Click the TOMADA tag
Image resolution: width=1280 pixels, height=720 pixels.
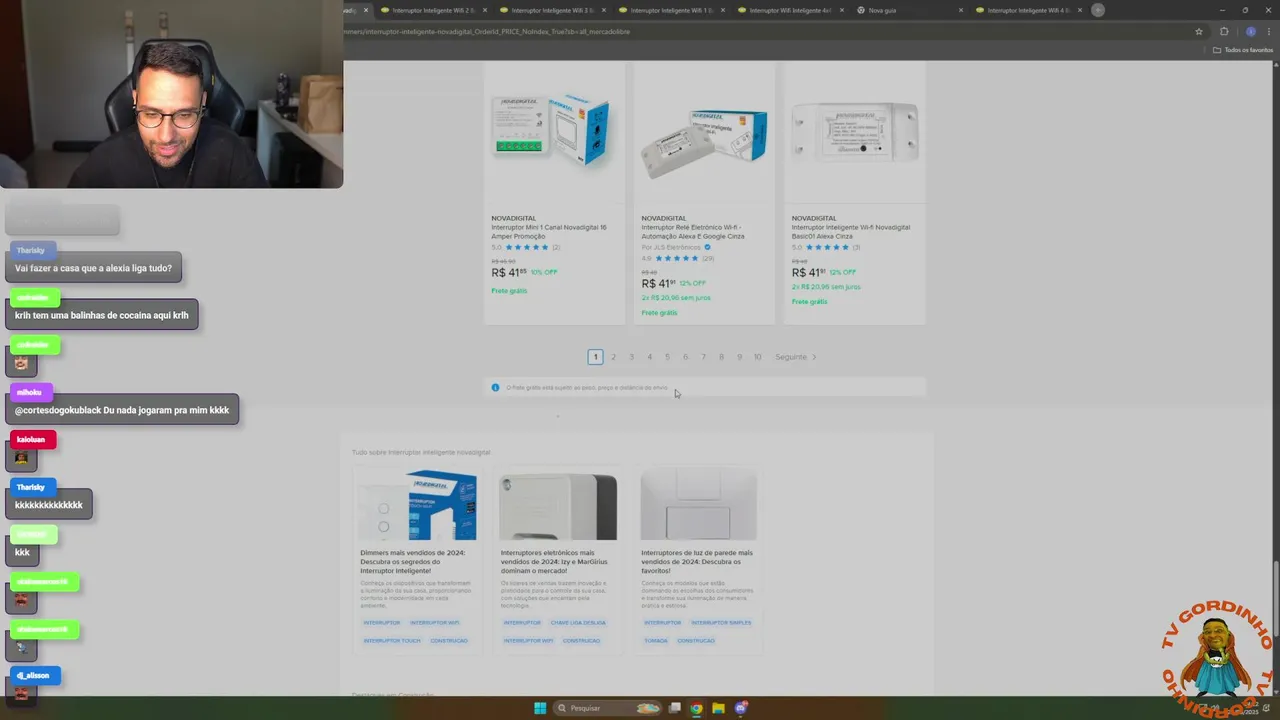tap(656, 640)
